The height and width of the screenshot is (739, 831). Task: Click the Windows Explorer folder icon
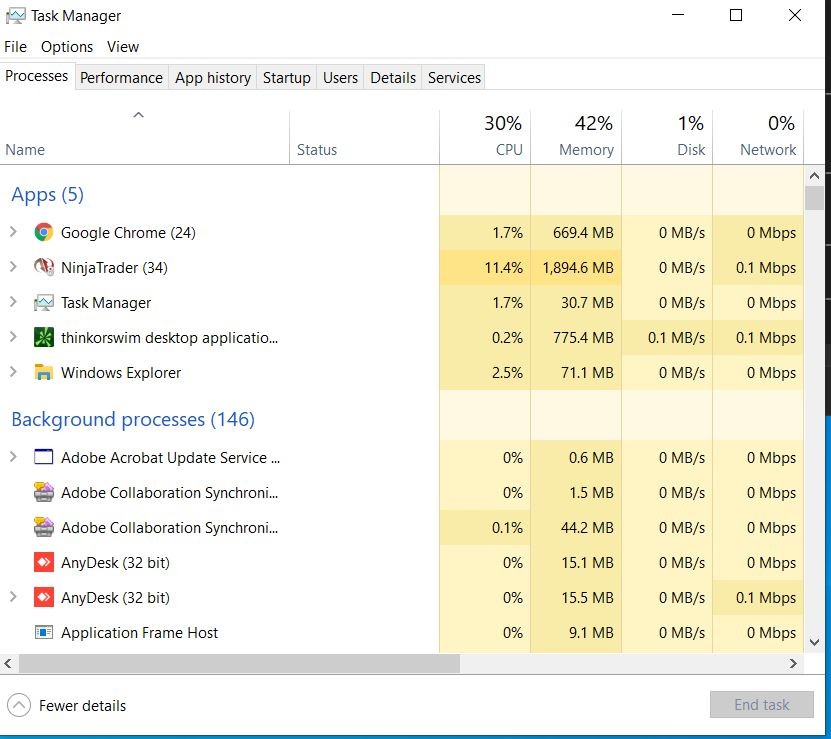click(x=43, y=373)
